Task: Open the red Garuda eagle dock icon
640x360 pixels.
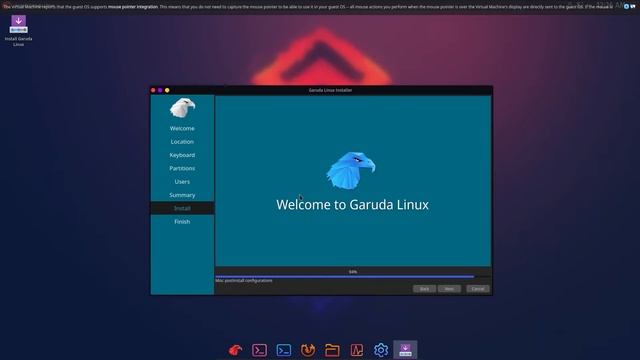Action: coord(235,350)
